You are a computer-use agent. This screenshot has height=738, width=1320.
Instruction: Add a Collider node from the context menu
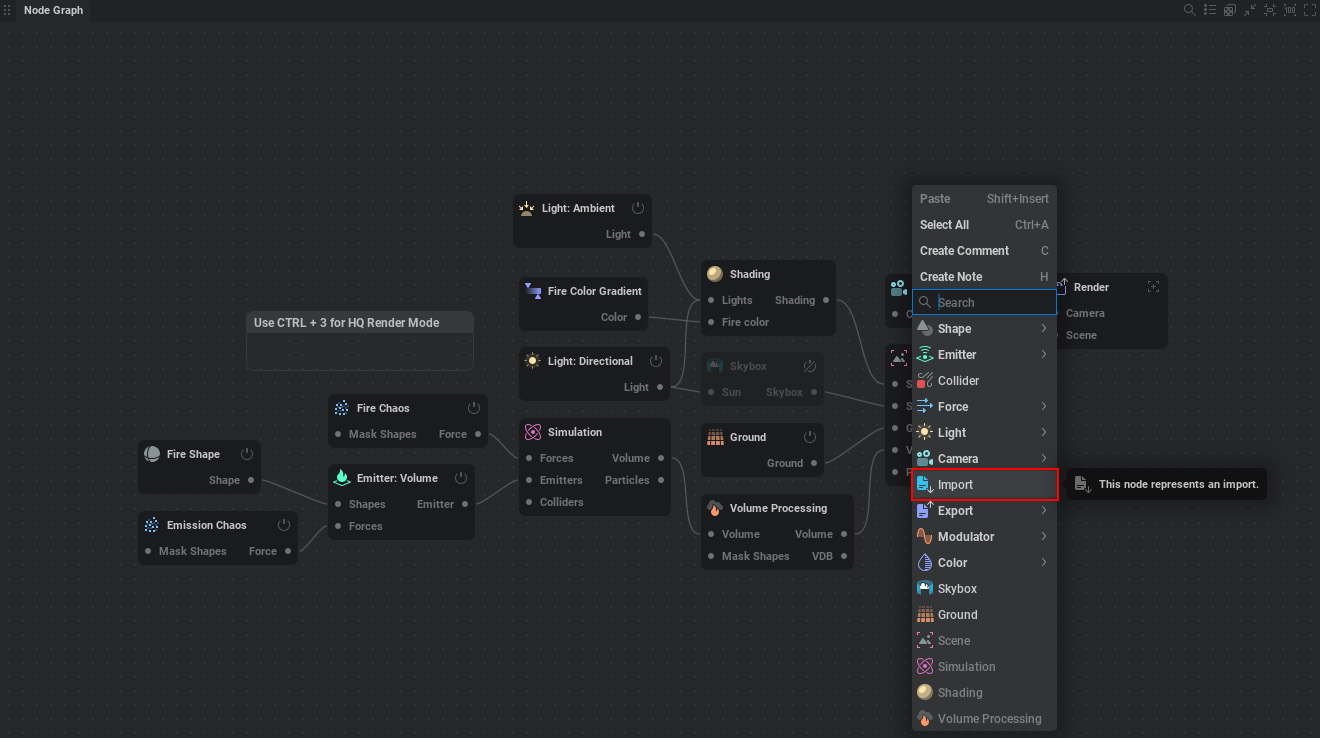pyautogui.click(x=985, y=381)
